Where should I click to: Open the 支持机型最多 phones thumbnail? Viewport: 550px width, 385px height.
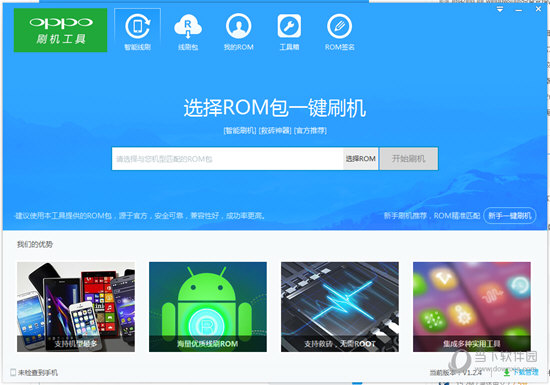coord(76,307)
